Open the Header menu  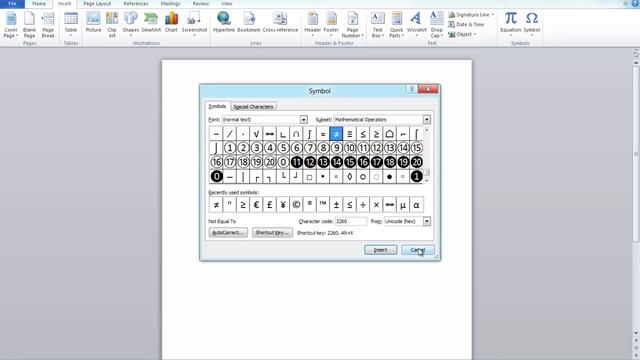click(x=313, y=24)
